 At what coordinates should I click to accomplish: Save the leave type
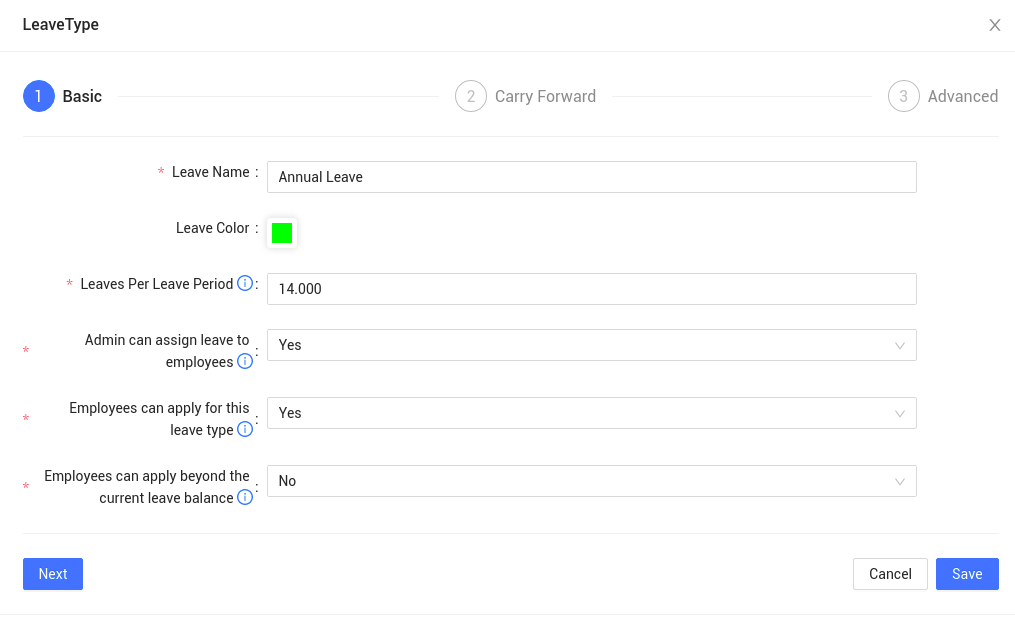pyautogui.click(x=967, y=574)
